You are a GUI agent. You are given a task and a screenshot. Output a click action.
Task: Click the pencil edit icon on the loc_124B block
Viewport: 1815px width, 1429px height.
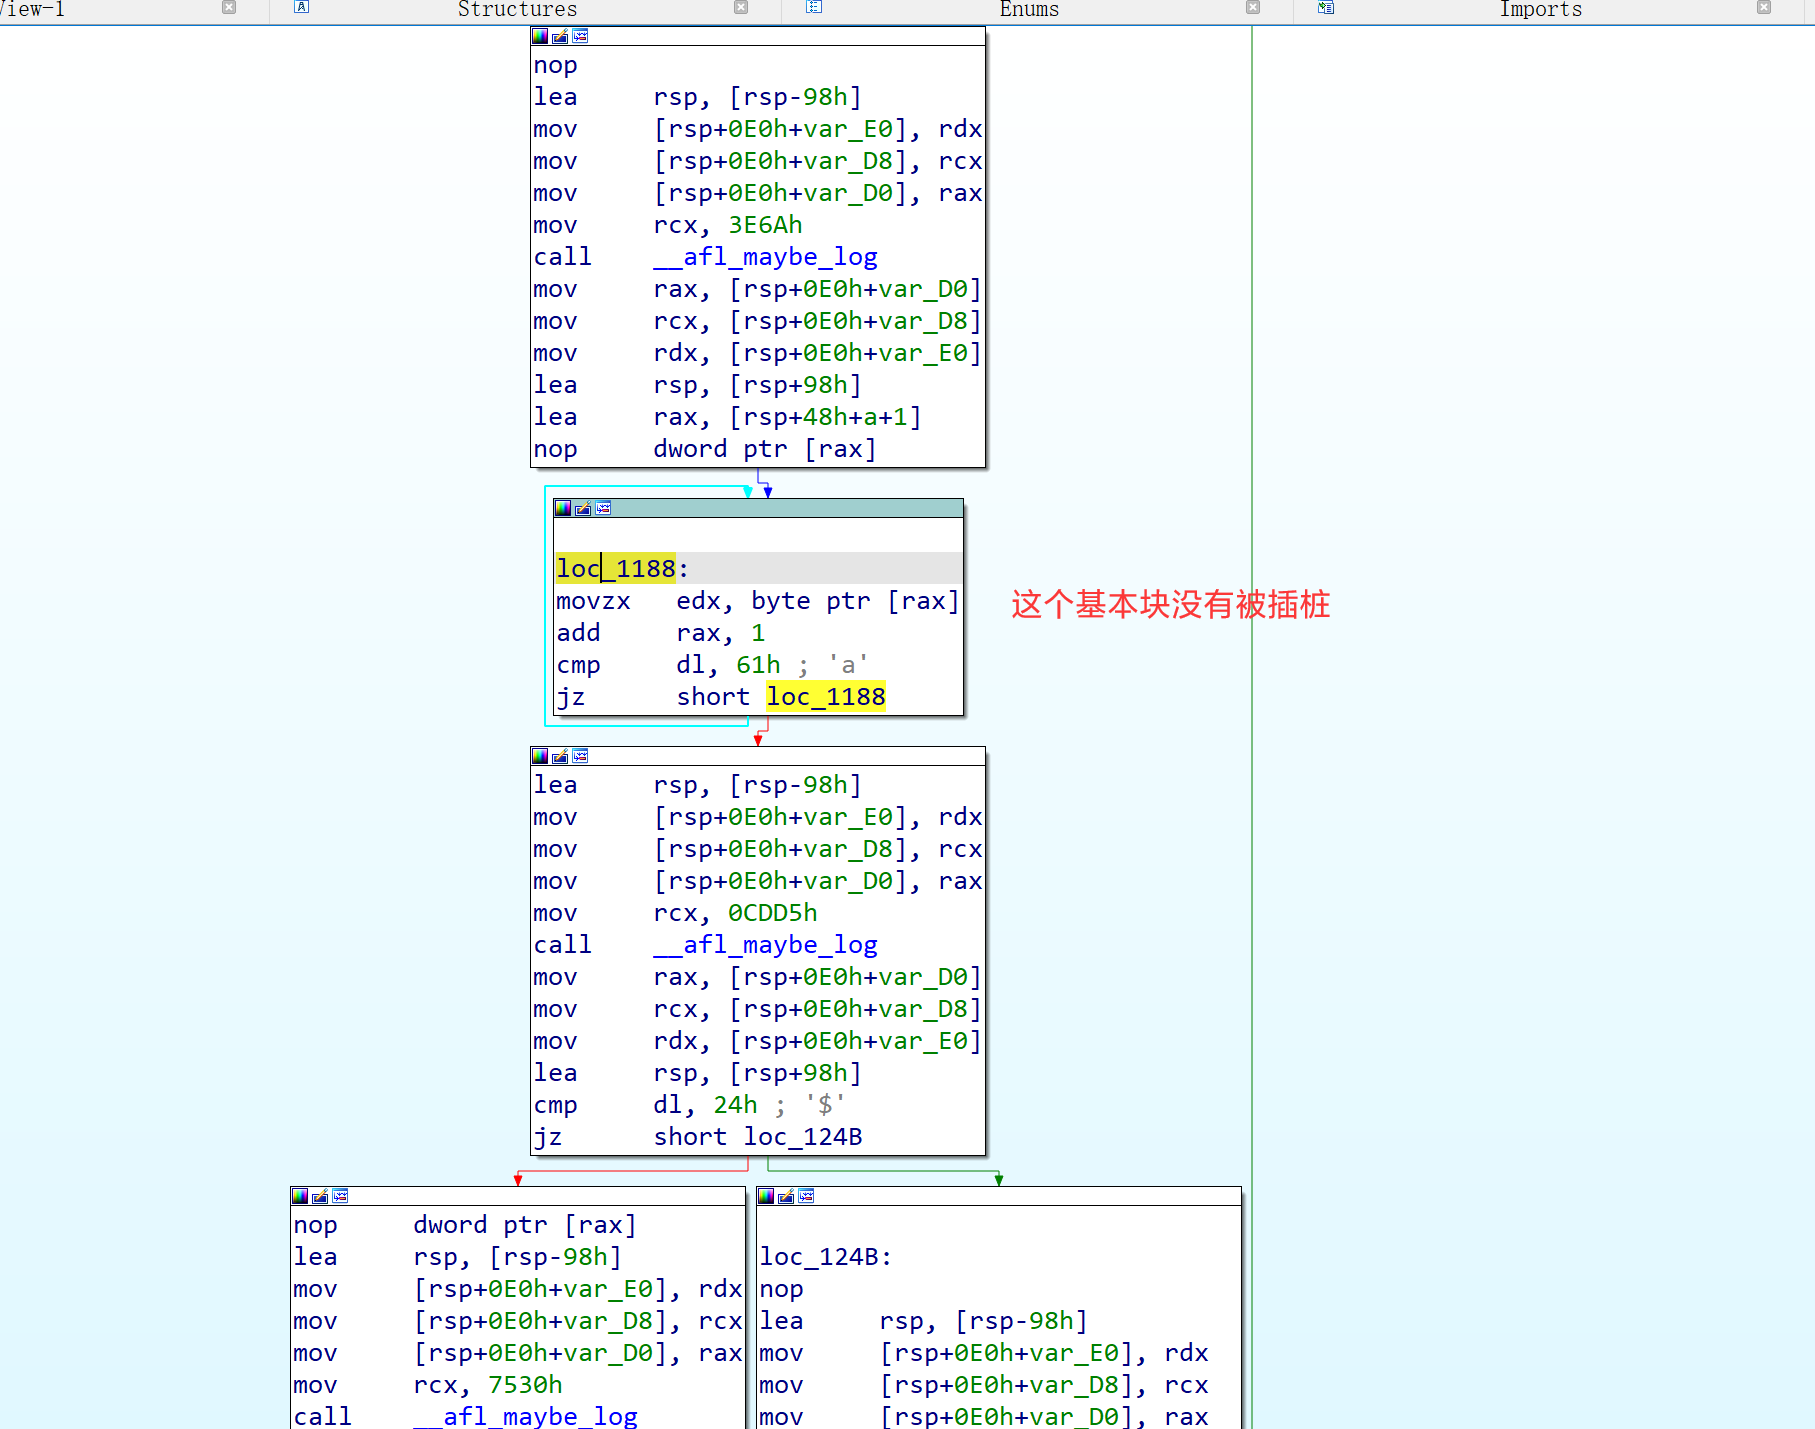(786, 1196)
